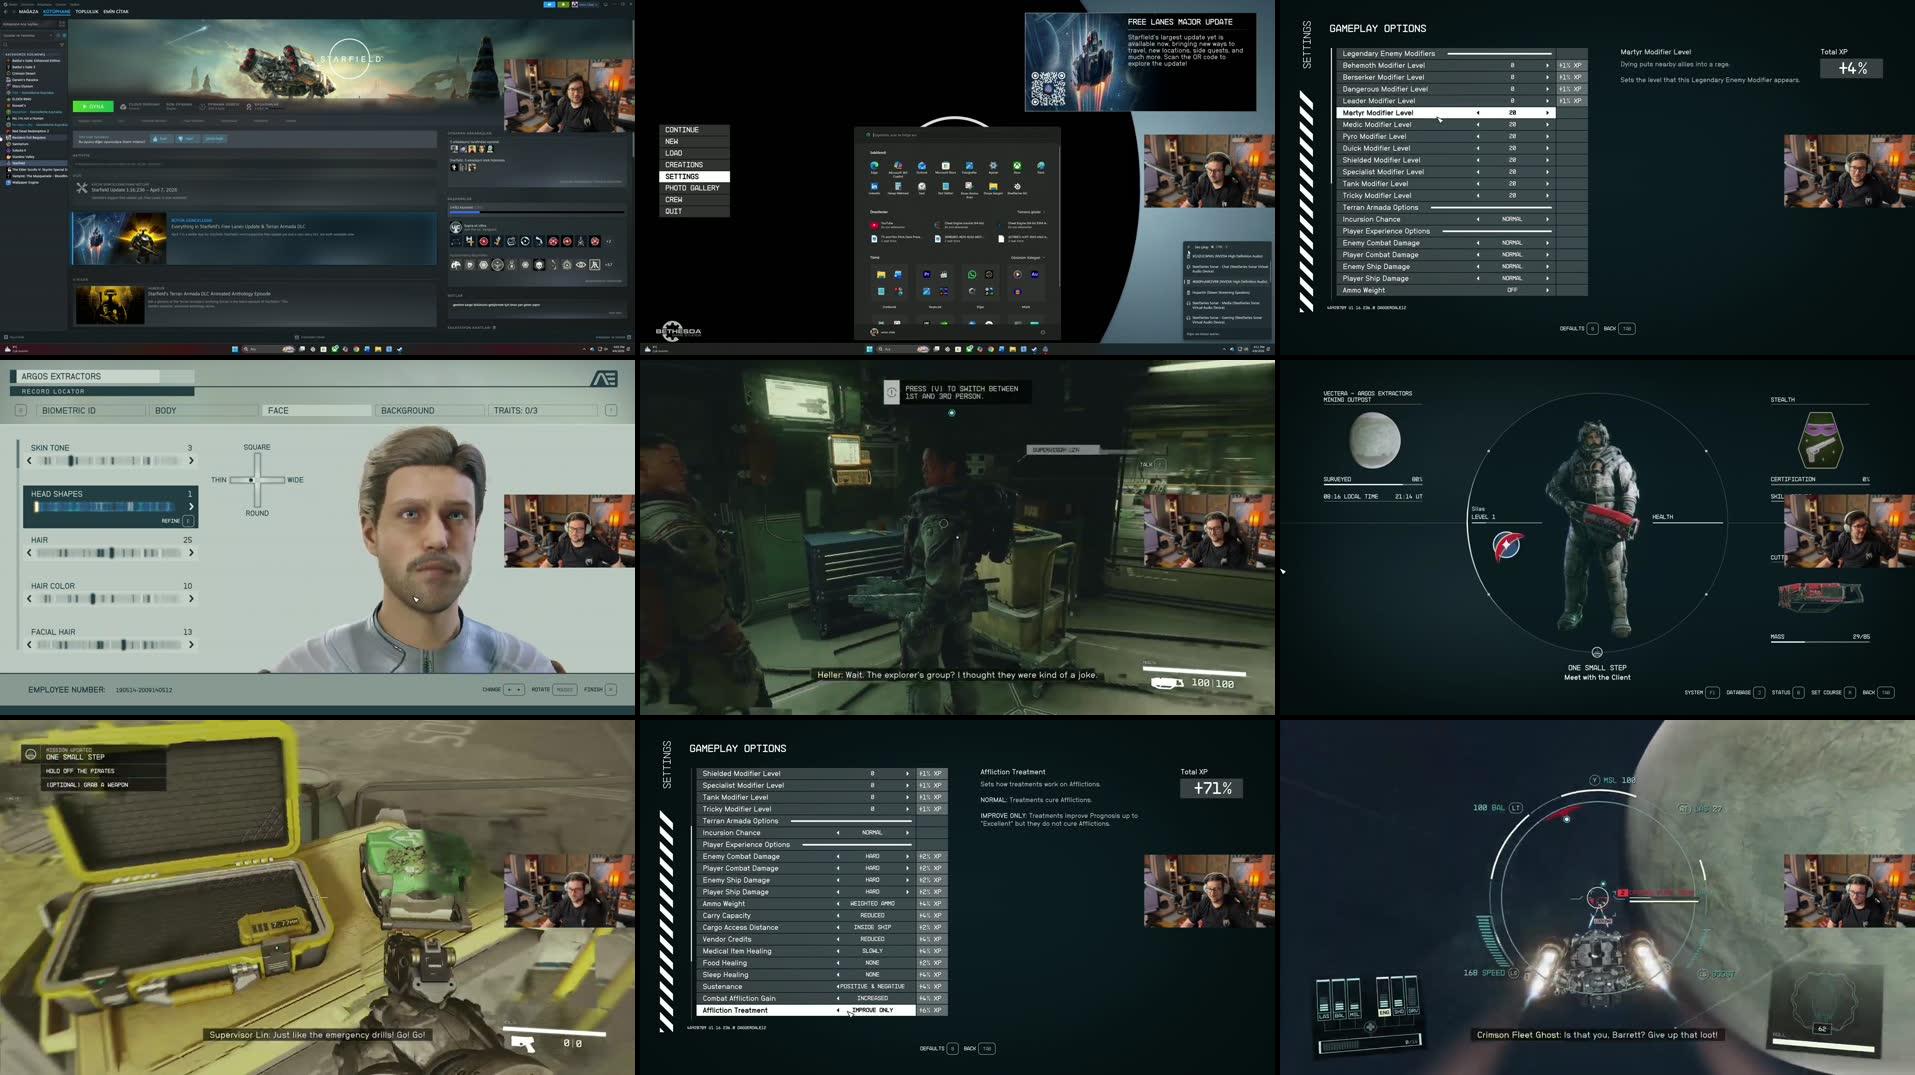Open Xbox app icon in Start menu
Viewport: 1915px width, 1075px height.
click(1017, 165)
